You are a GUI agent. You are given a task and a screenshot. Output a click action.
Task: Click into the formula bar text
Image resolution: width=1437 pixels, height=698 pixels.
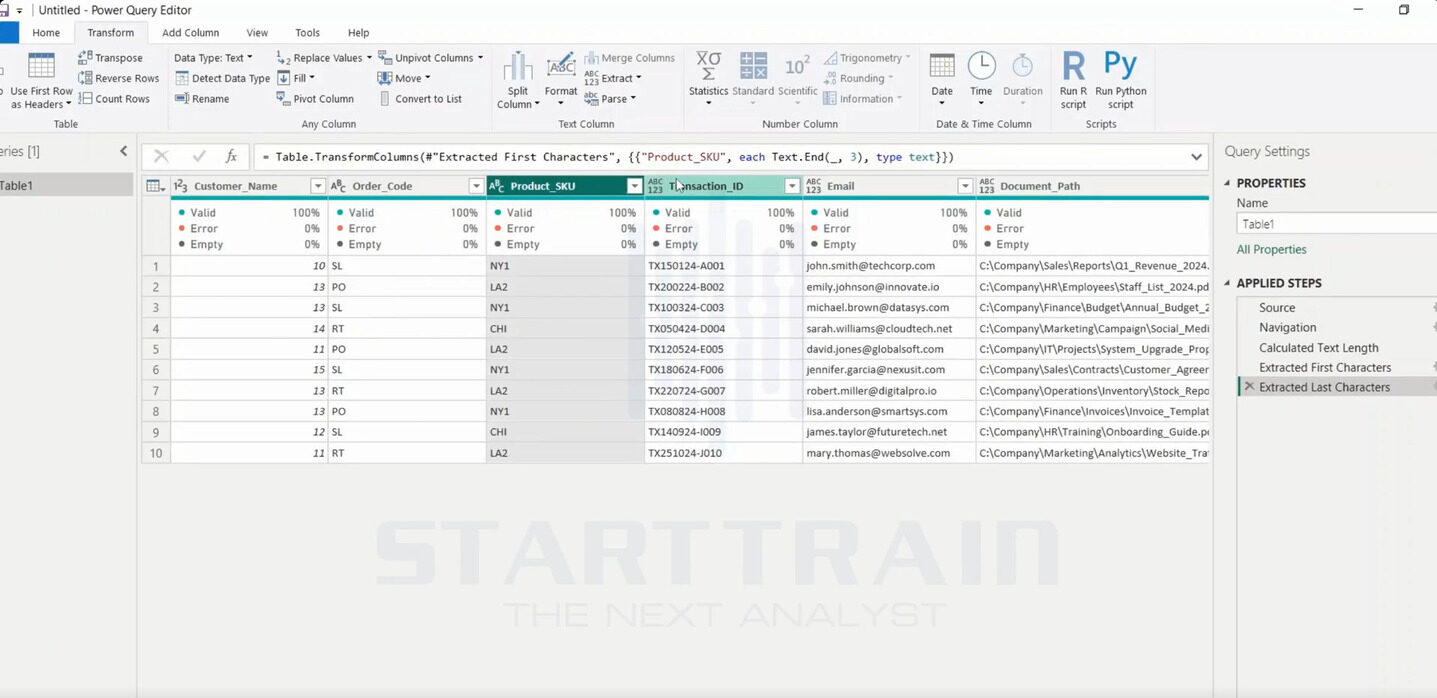click(x=720, y=157)
